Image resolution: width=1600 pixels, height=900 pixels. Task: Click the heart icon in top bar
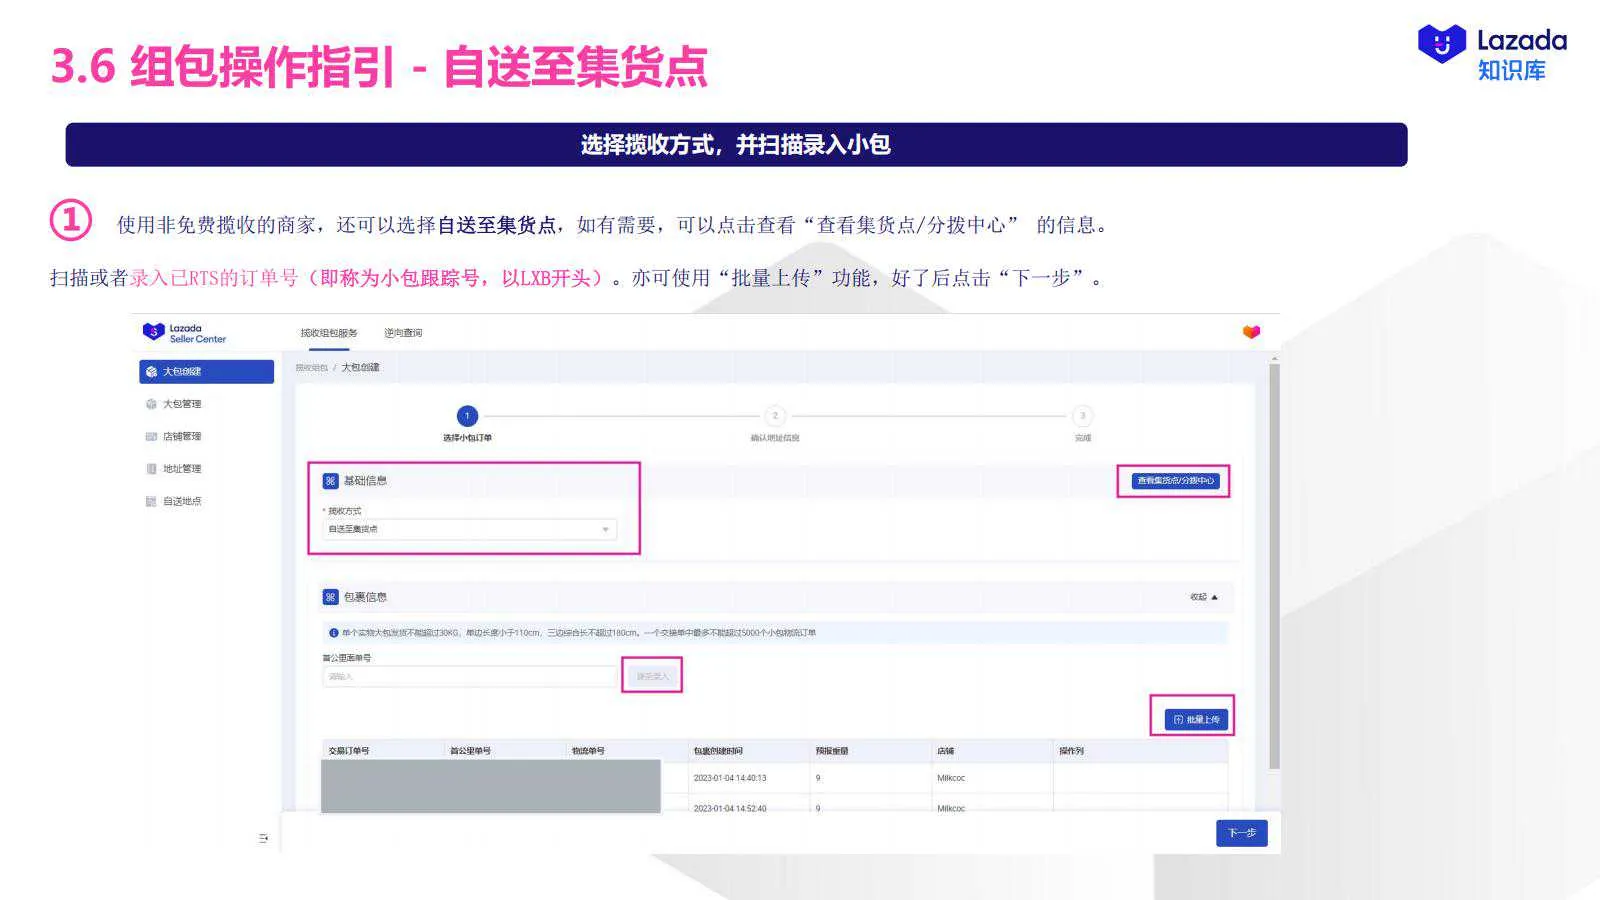click(x=1249, y=331)
